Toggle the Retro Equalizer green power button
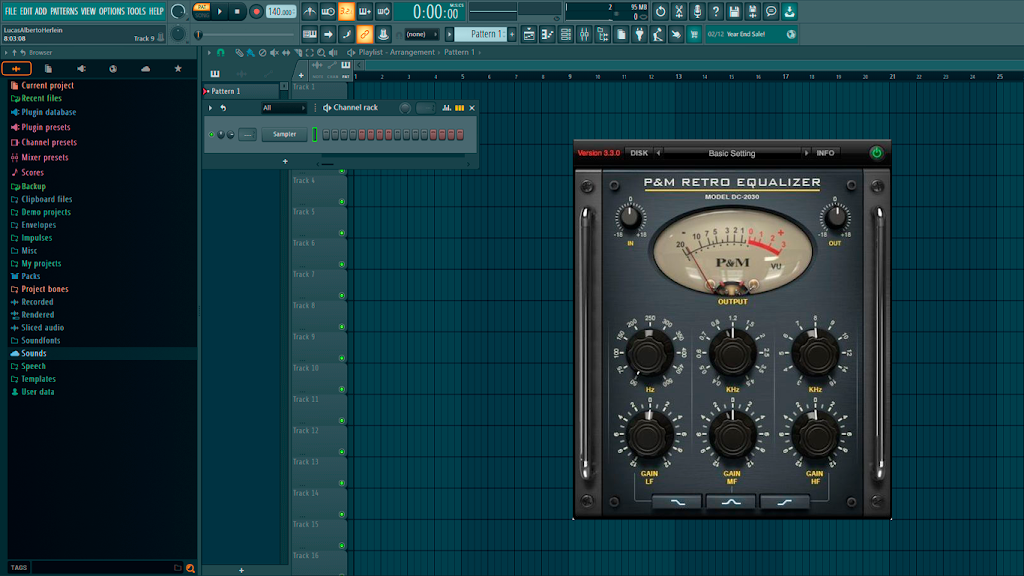The height and width of the screenshot is (576, 1024). point(876,153)
